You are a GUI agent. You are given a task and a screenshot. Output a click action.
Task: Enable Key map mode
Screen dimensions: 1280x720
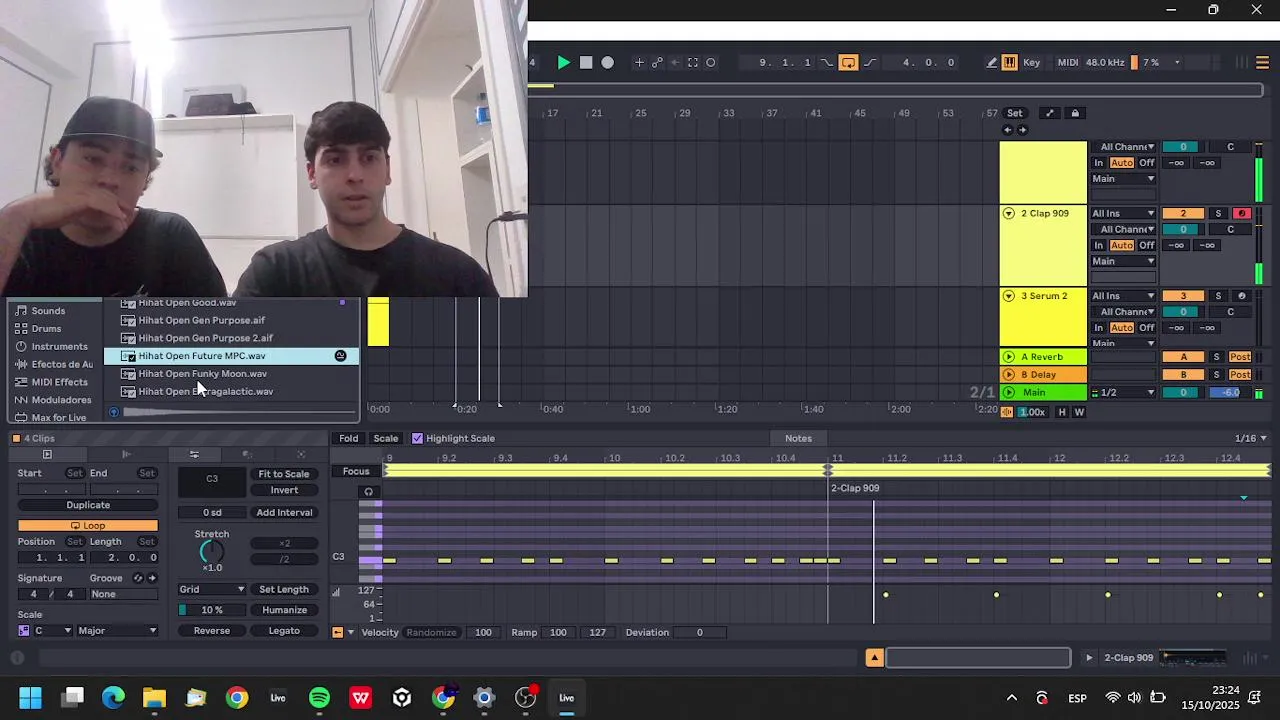[x=1032, y=62]
